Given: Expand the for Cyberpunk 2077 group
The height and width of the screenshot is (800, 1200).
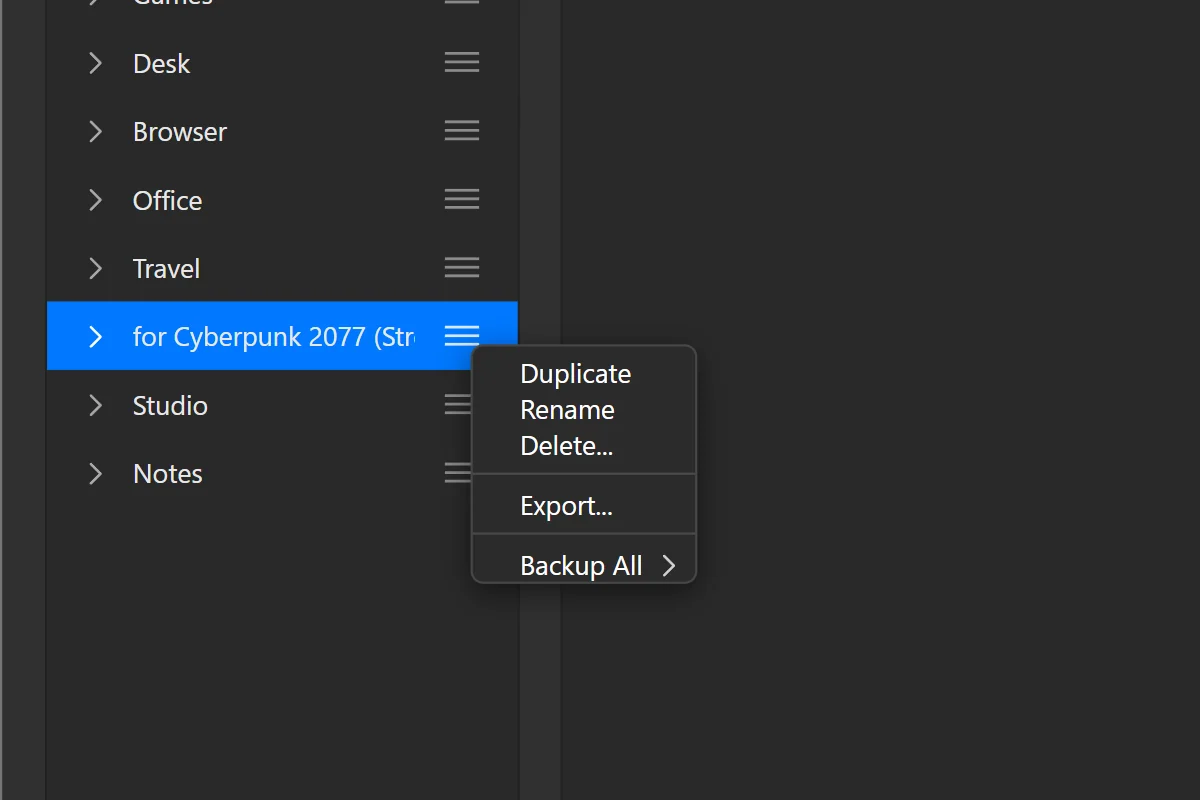Looking at the screenshot, I should click(96, 336).
